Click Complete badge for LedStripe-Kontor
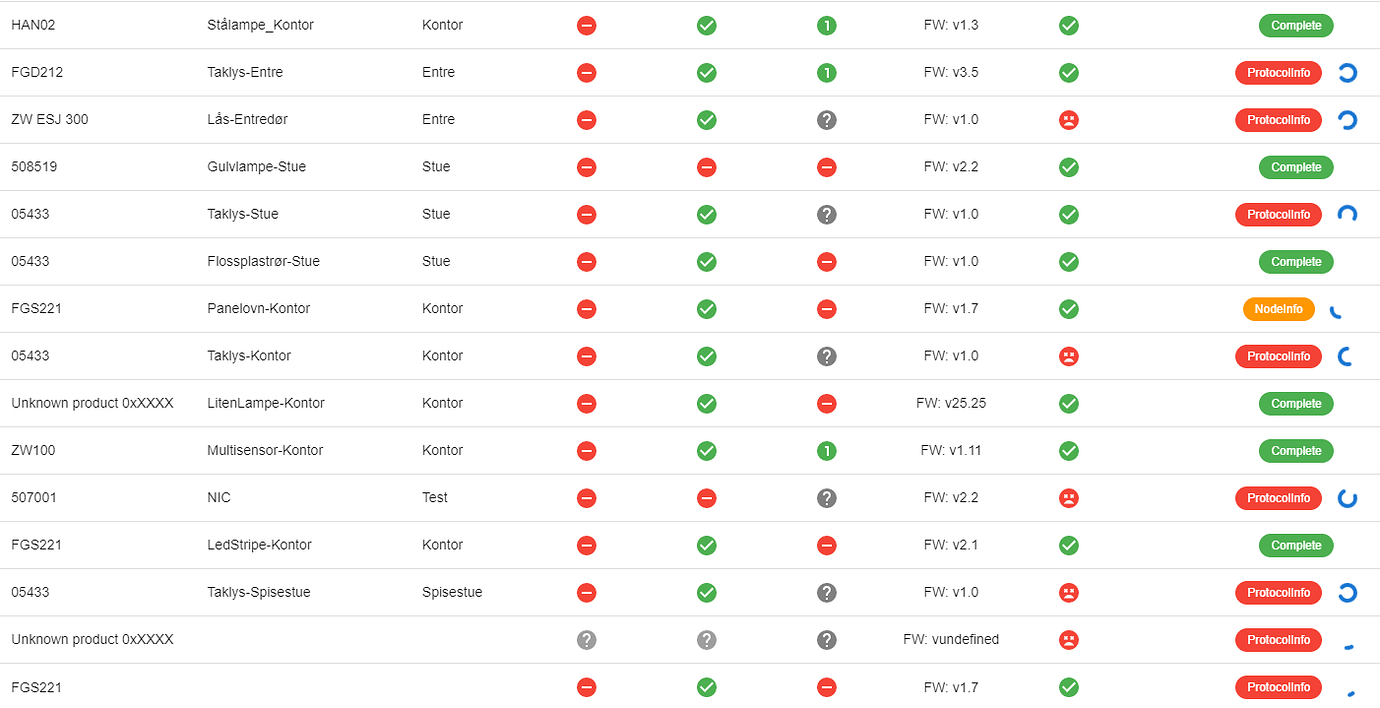This screenshot has height=708, width=1380. 1296,546
